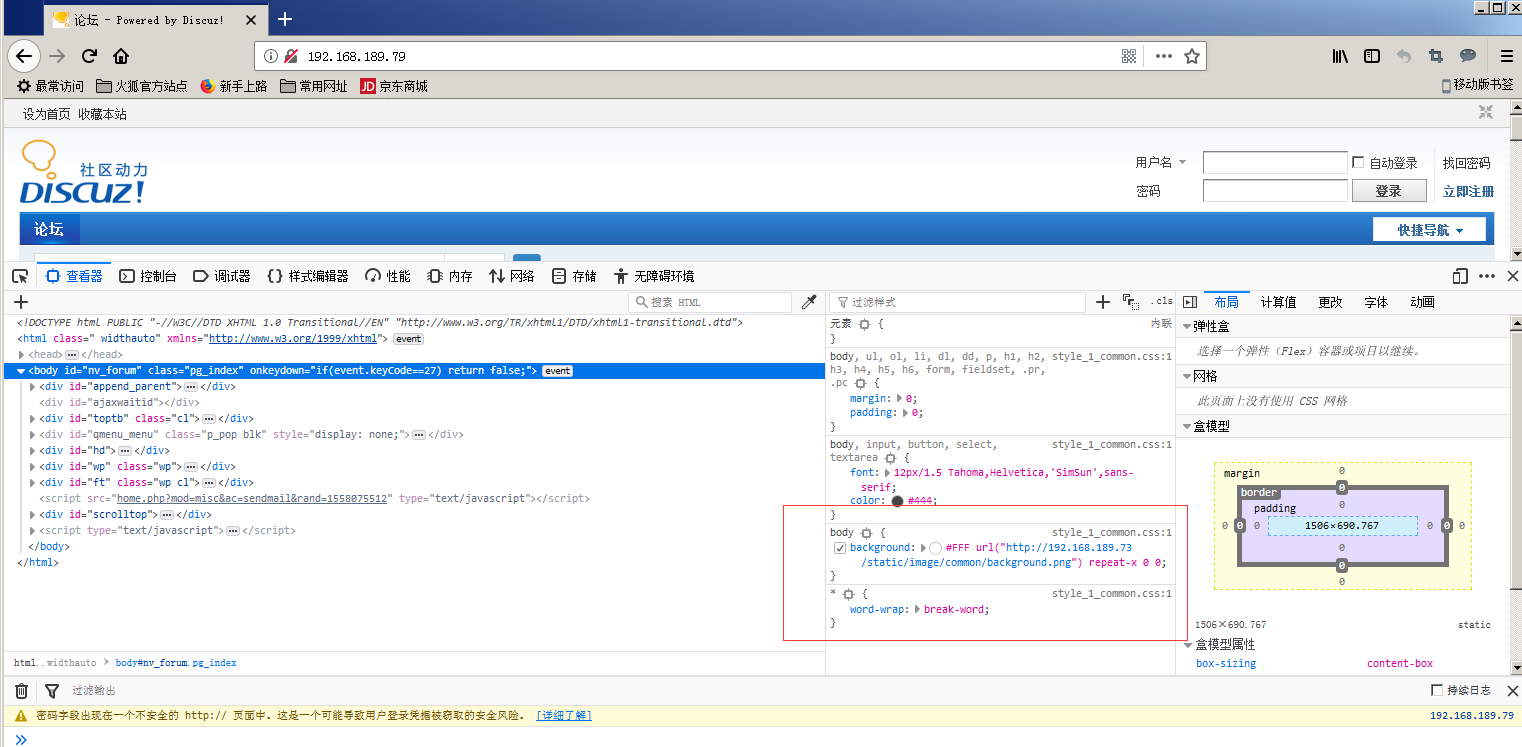The width and height of the screenshot is (1522, 747).
Task: Open the 快捷导航 dropdown
Action: (1429, 230)
